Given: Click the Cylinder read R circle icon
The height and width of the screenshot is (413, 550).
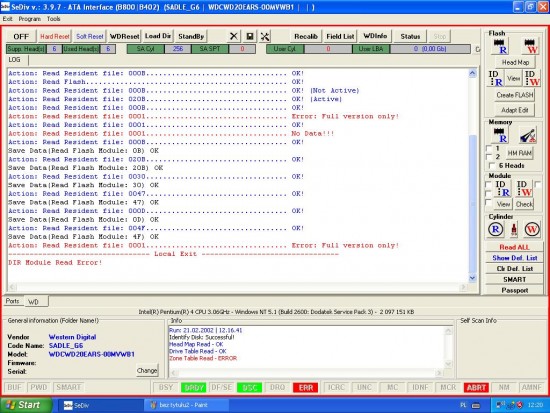Looking at the screenshot, I should [x=496, y=229].
